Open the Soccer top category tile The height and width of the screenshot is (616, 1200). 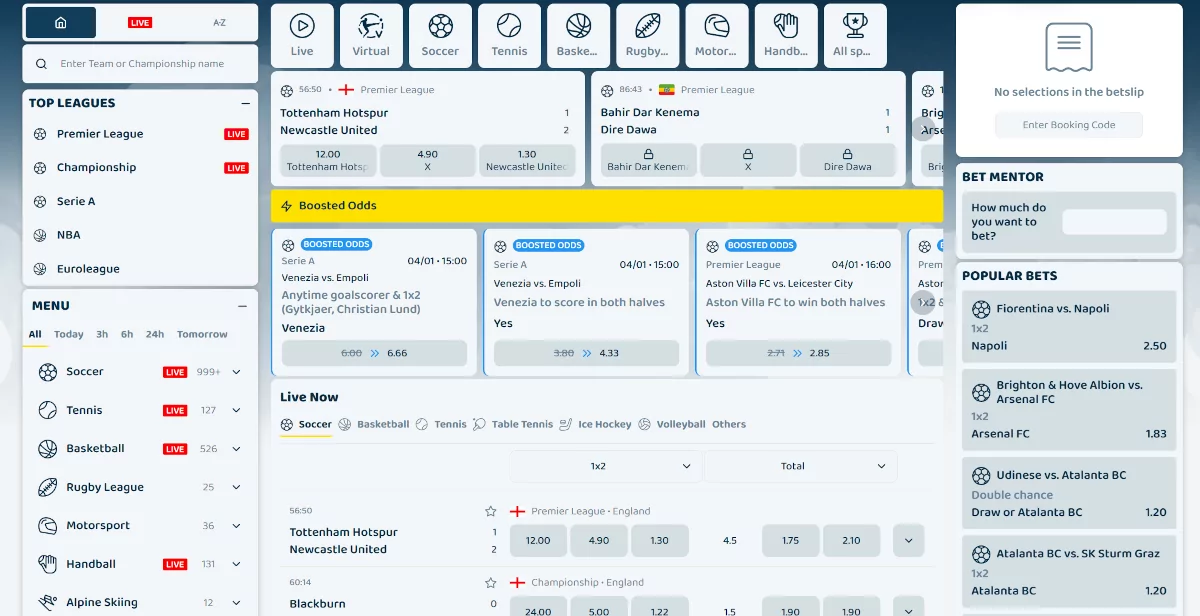coord(440,36)
